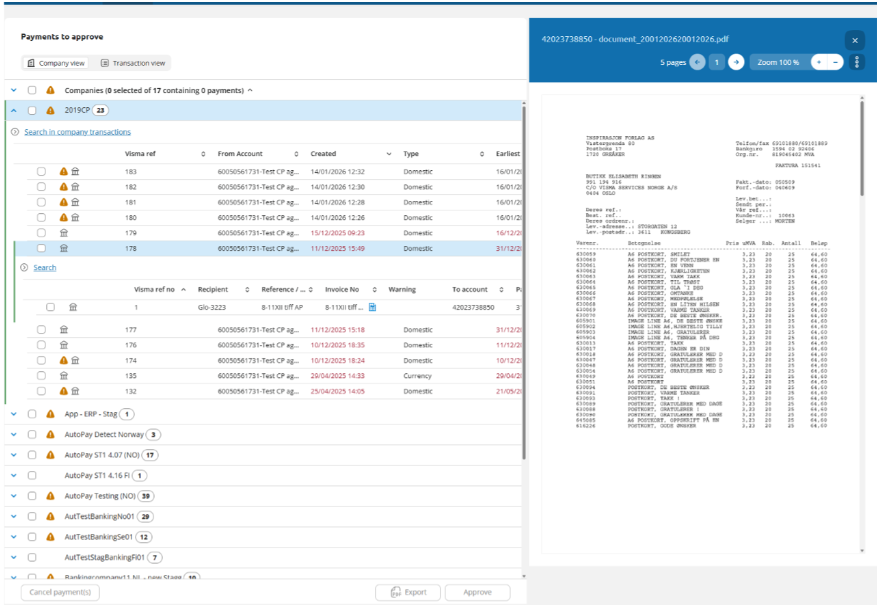The width and height of the screenshot is (877, 605).
Task: Close the PDF document preview
Action: coord(855,40)
